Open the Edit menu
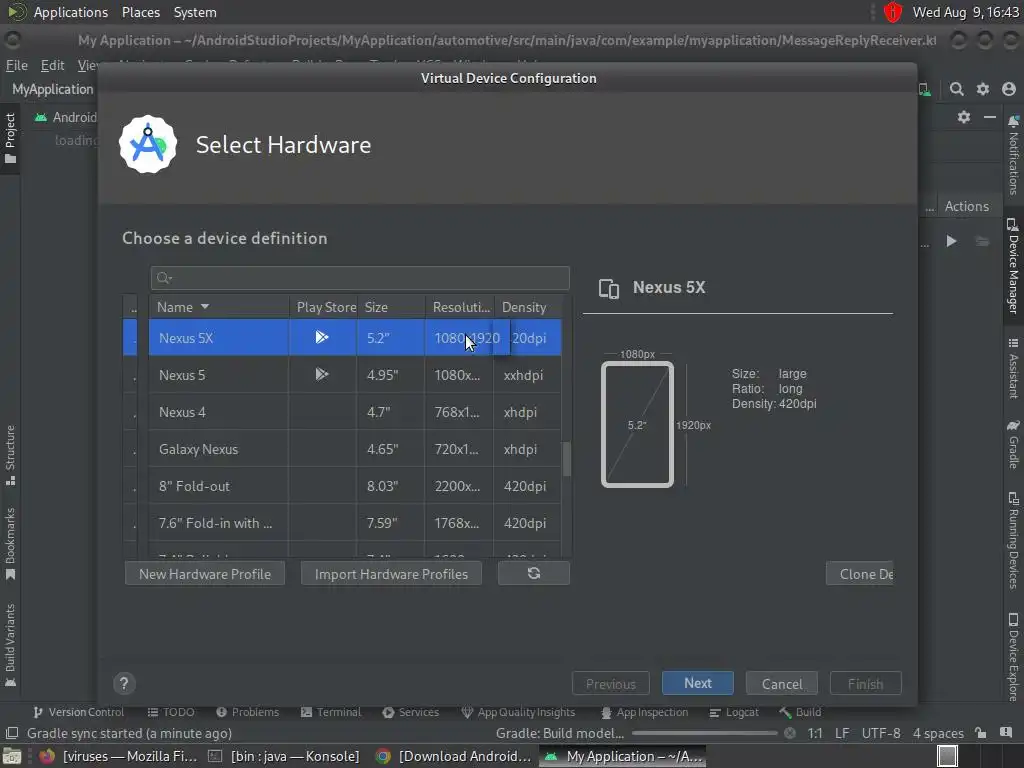Viewport: 1024px width, 768px height. tap(52, 65)
